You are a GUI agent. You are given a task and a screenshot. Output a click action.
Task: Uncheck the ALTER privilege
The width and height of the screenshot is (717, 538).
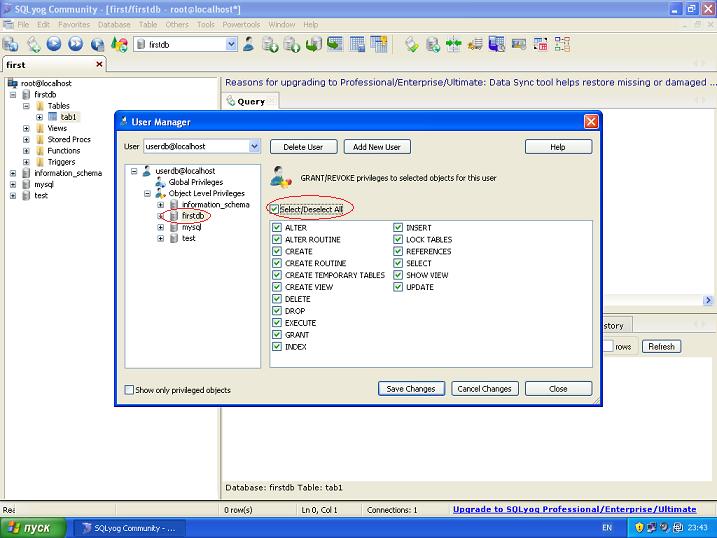[277, 227]
